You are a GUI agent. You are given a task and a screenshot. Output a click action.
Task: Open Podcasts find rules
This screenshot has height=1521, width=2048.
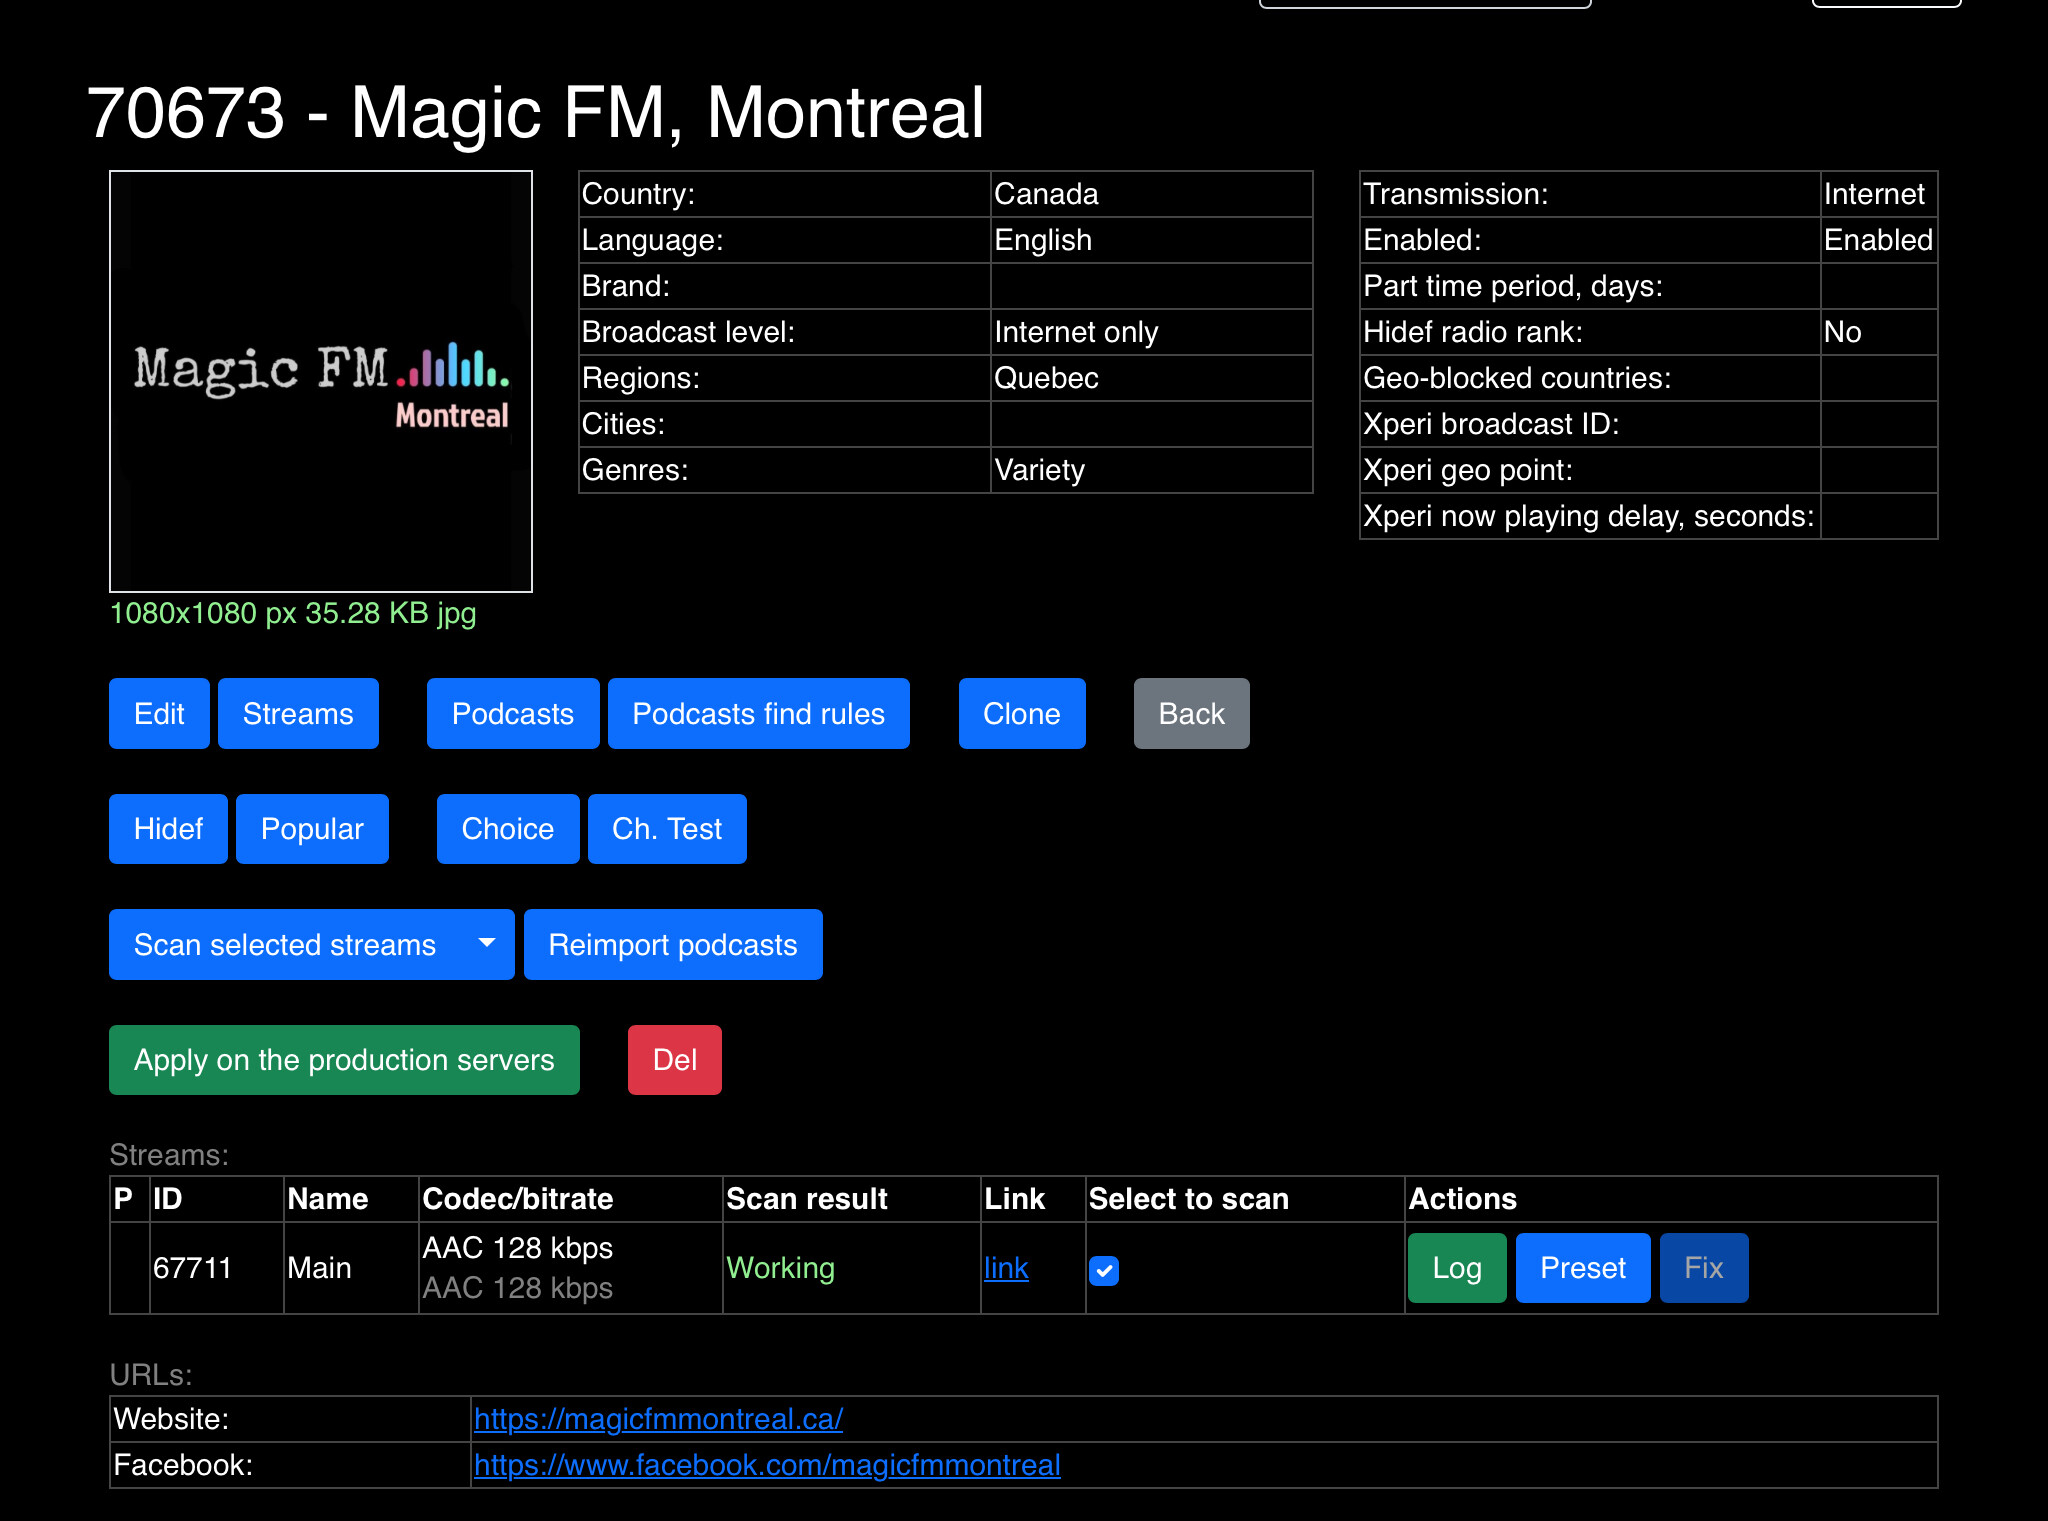(x=759, y=713)
